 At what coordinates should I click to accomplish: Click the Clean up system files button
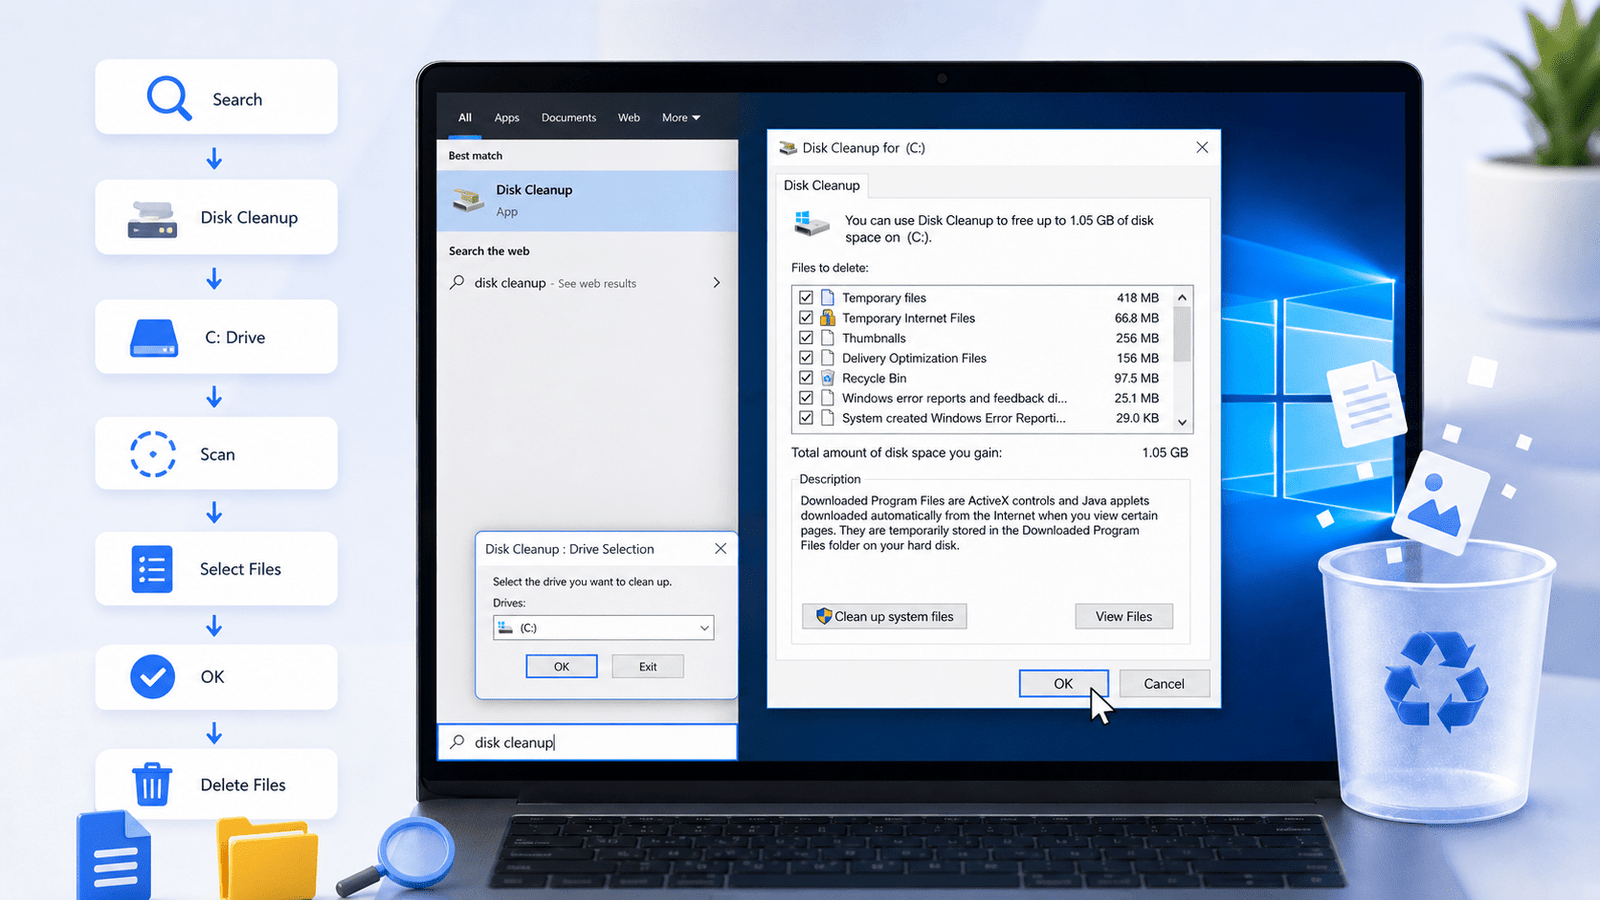click(x=885, y=617)
